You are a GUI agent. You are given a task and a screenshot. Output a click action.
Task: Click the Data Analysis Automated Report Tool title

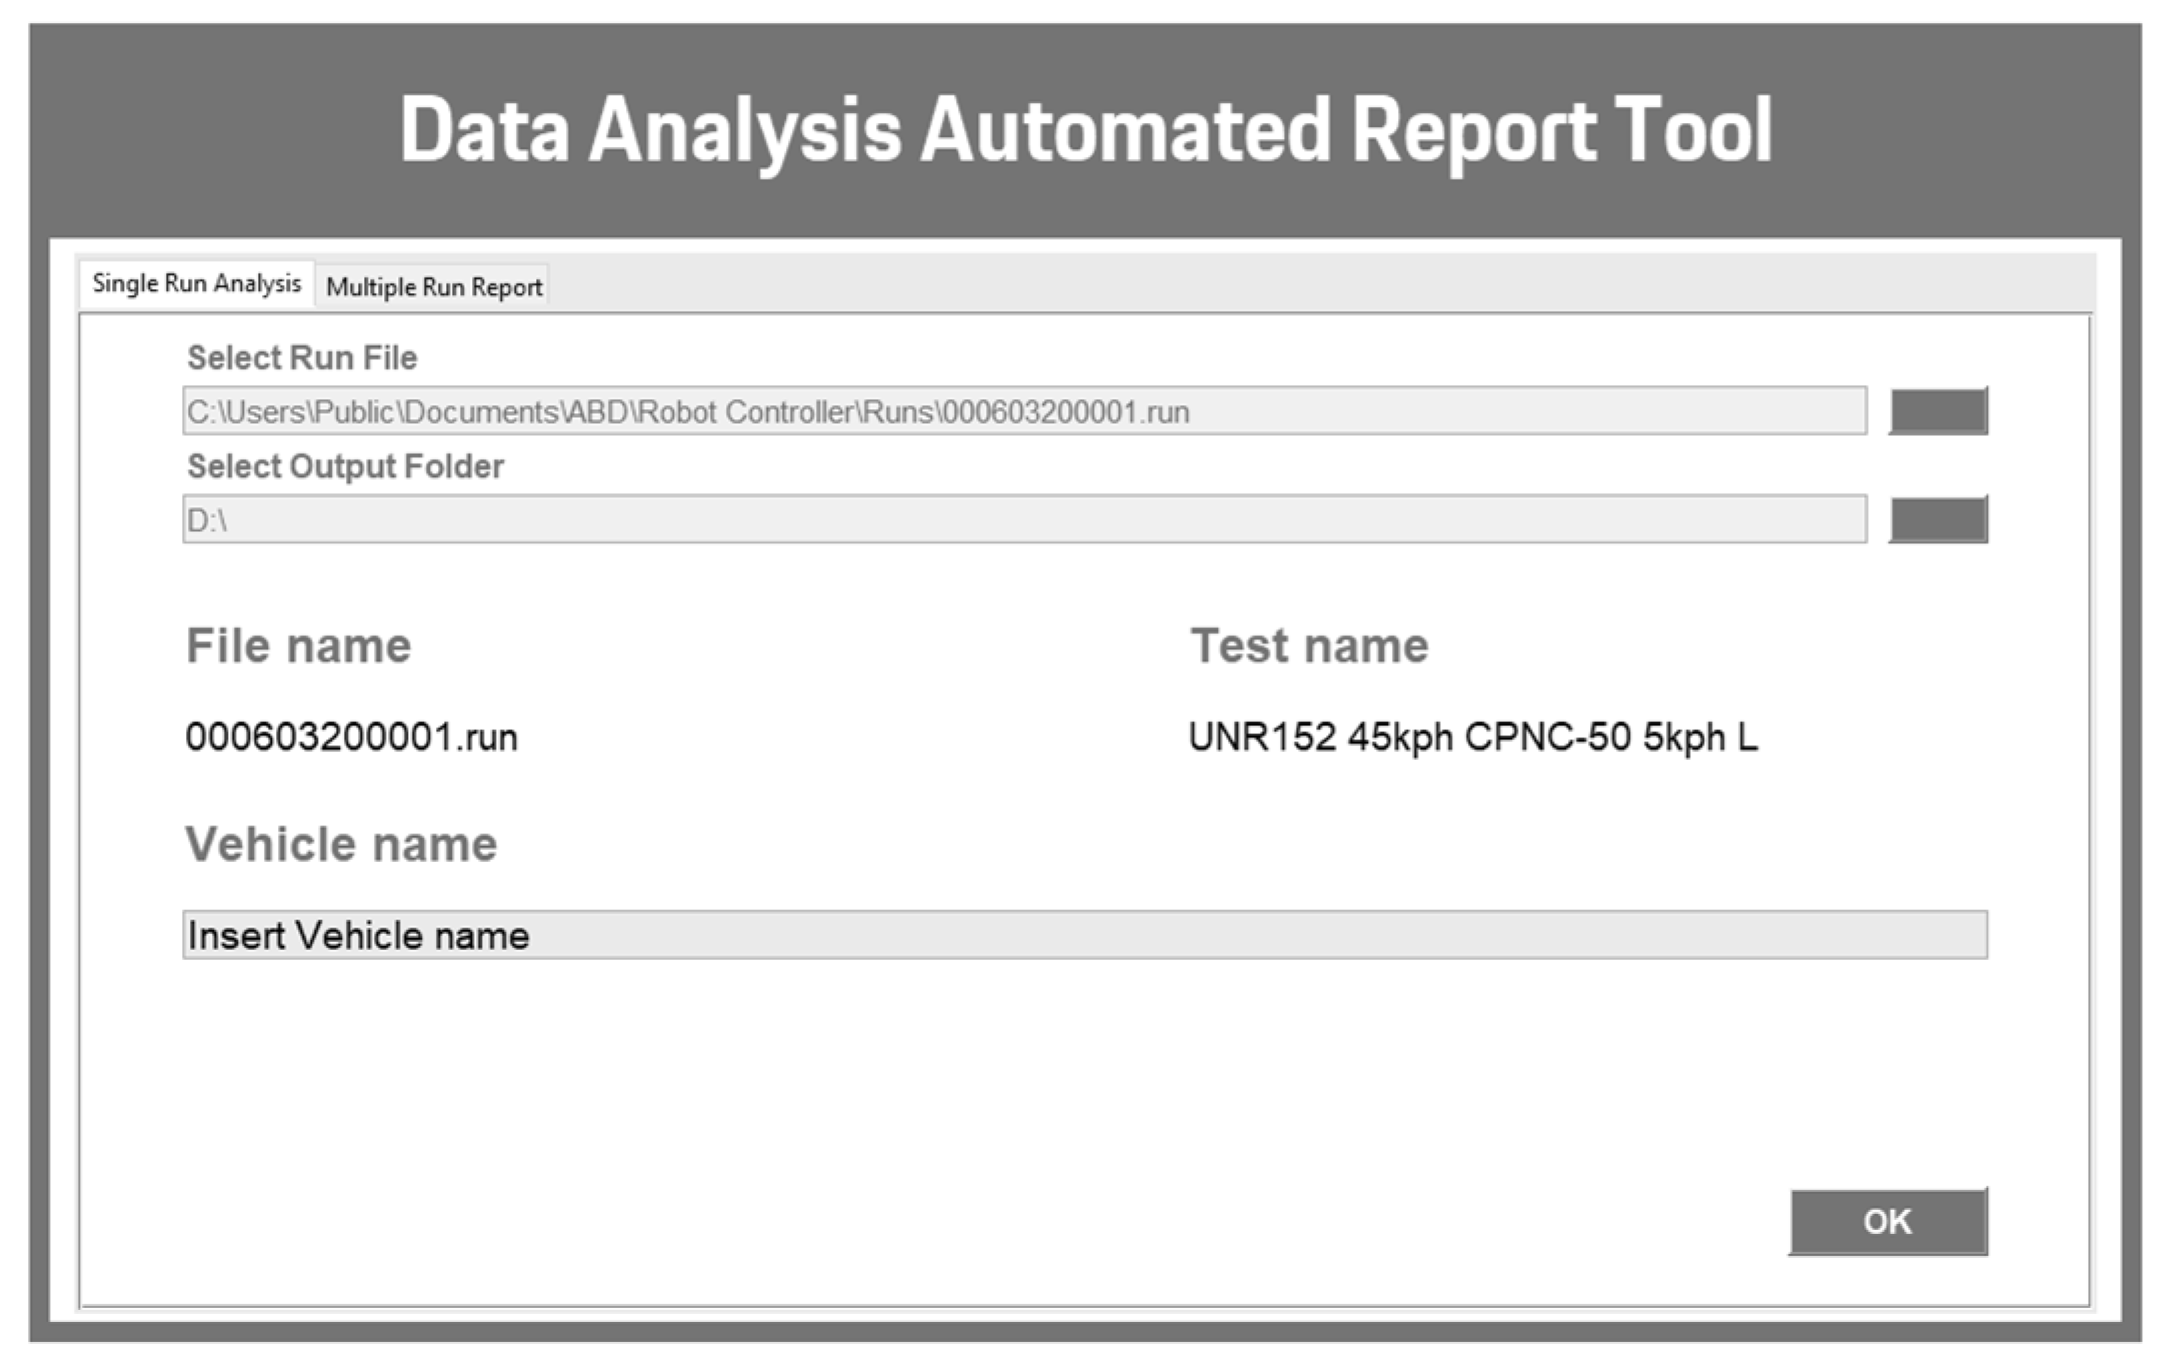click(x=1086, y=130)
